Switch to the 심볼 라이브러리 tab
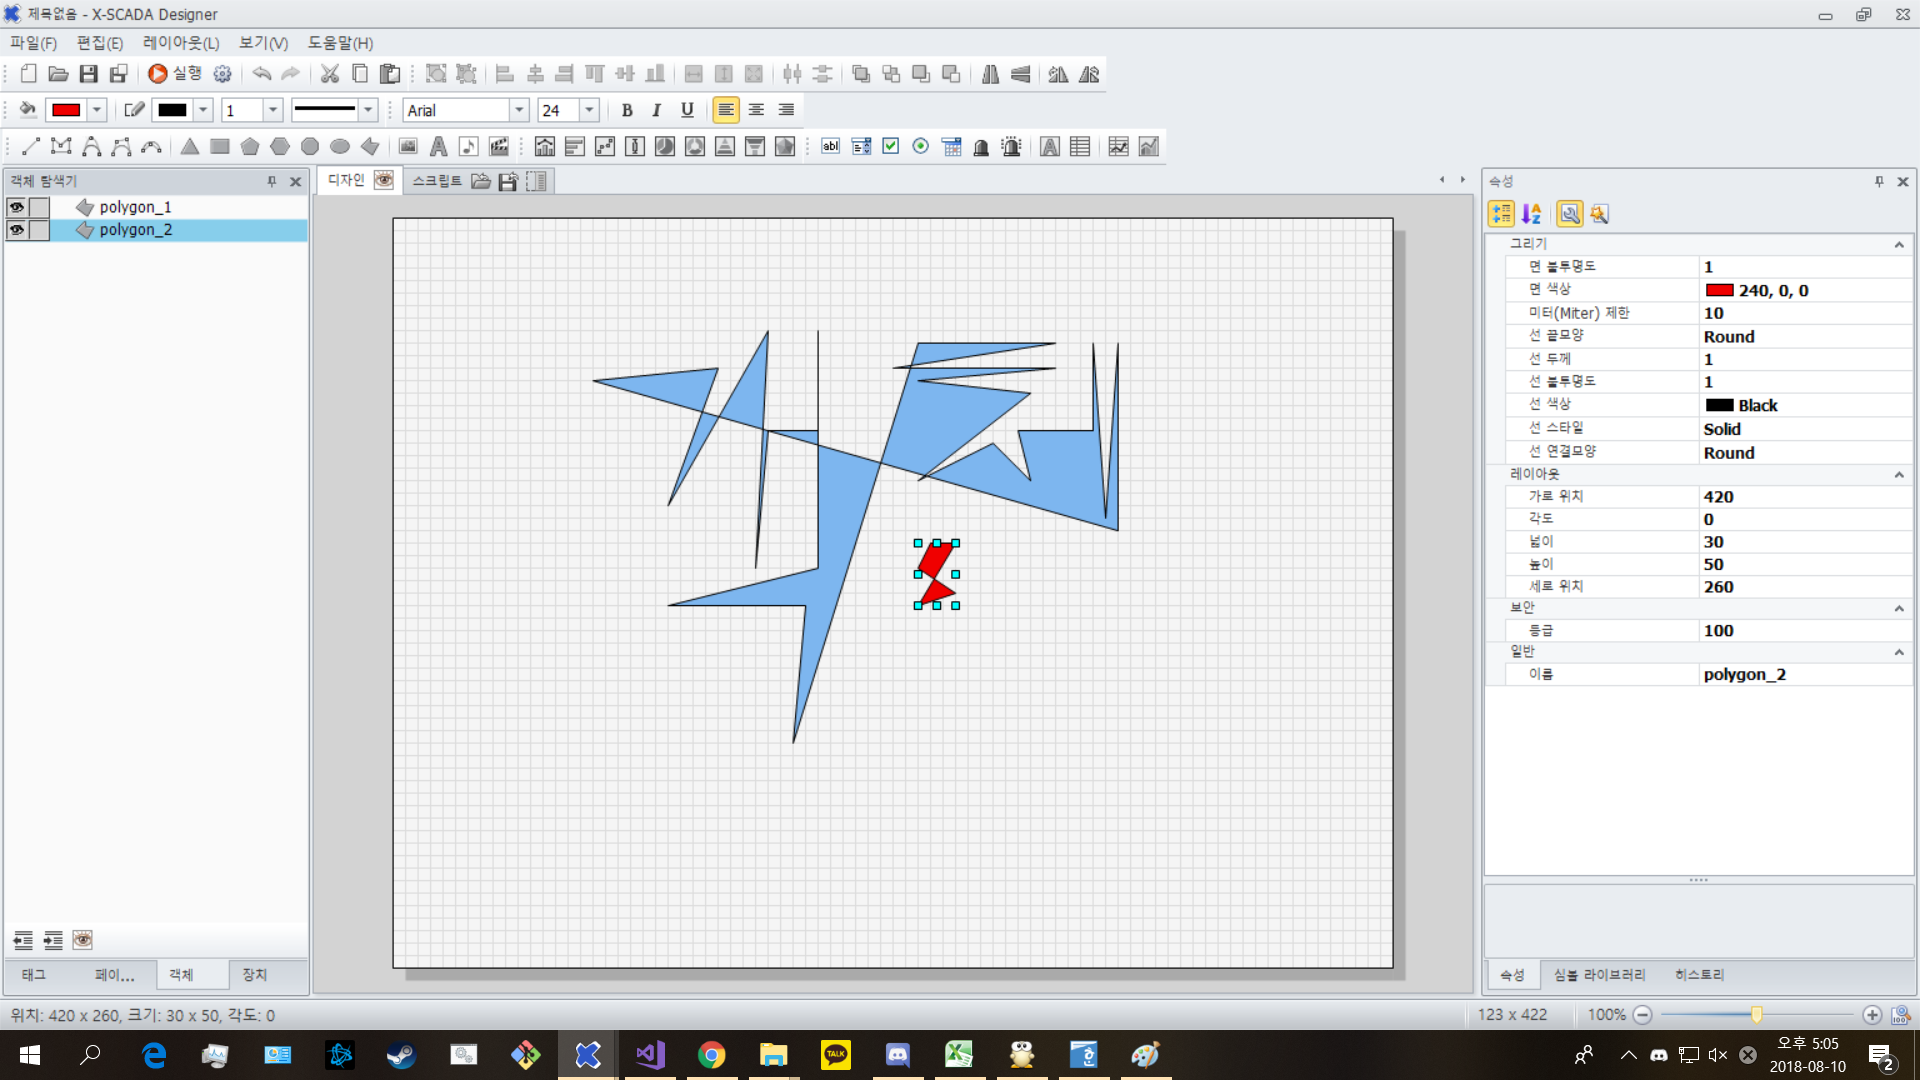The height and width of the screenshot is (1080, 1920). pyautogui.click(x=1599, y=975)
